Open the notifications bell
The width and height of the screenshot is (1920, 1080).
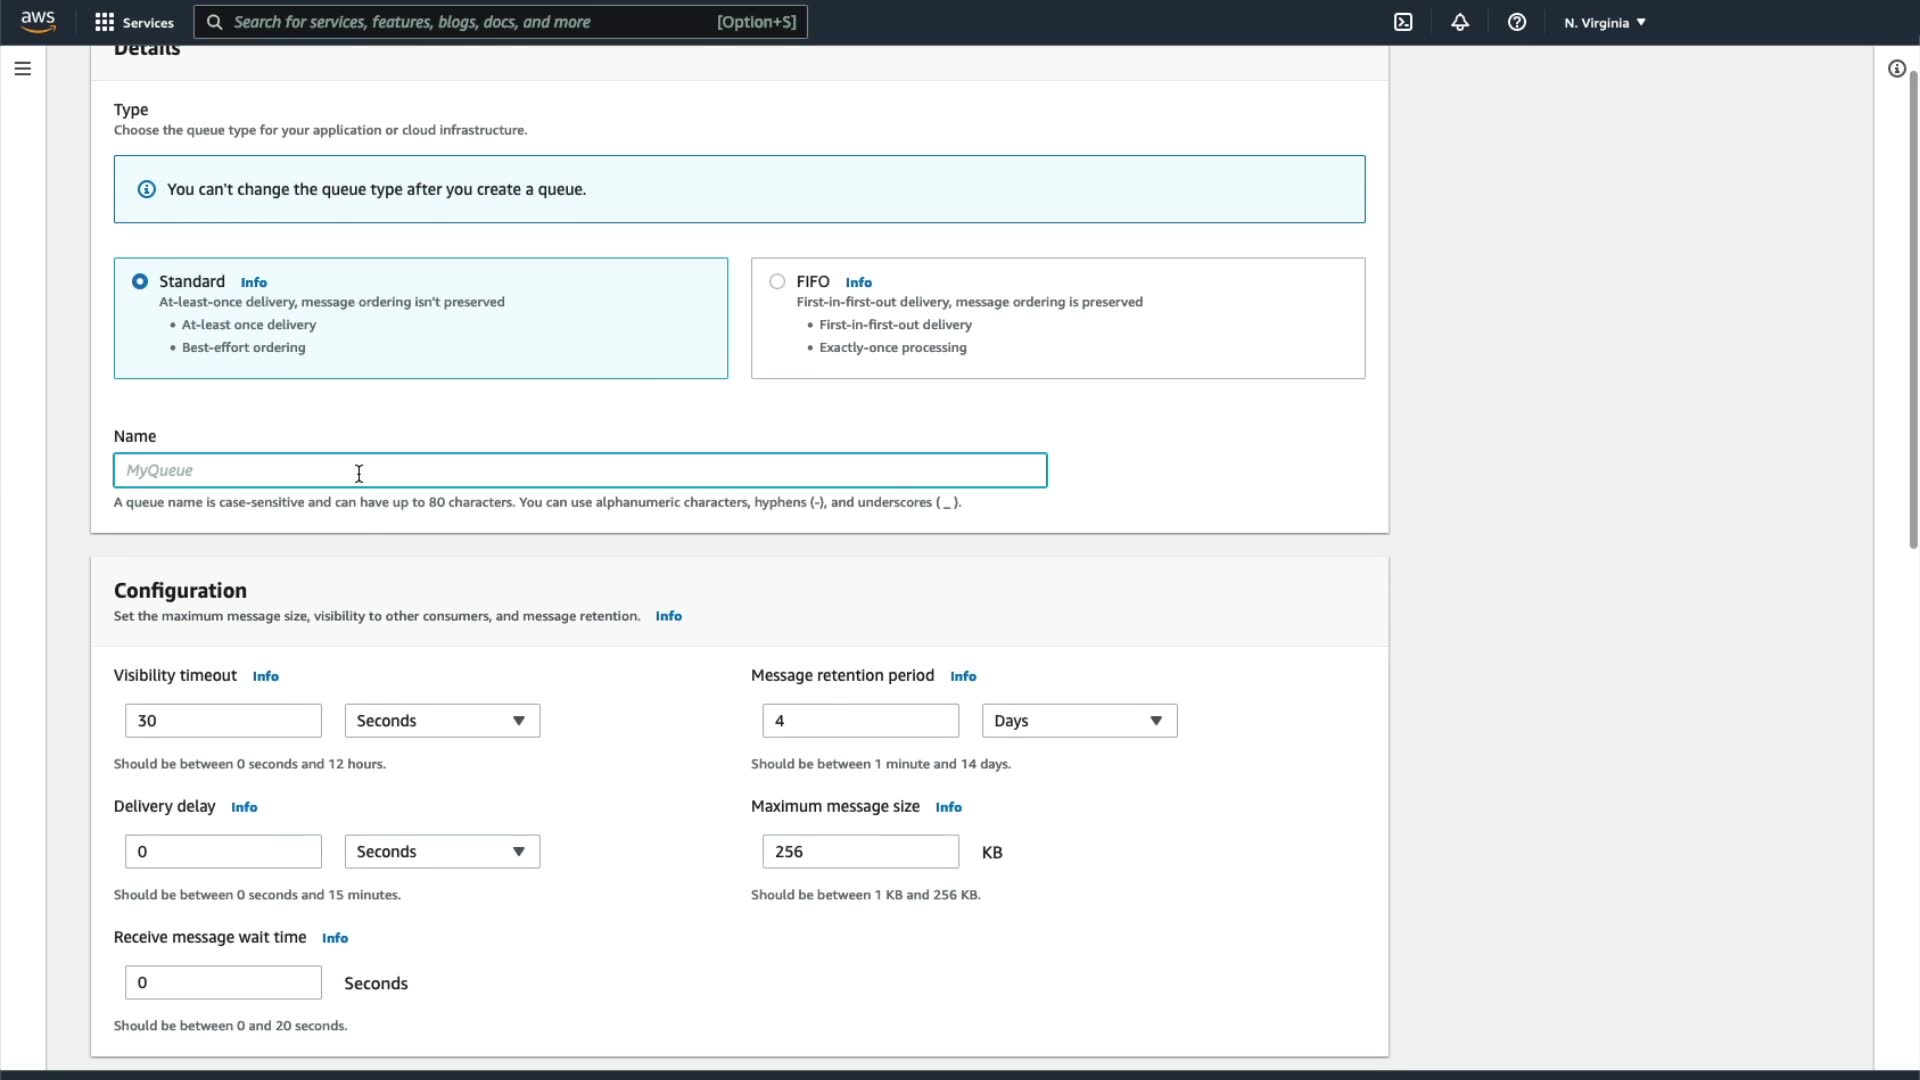pos(1460,22)
